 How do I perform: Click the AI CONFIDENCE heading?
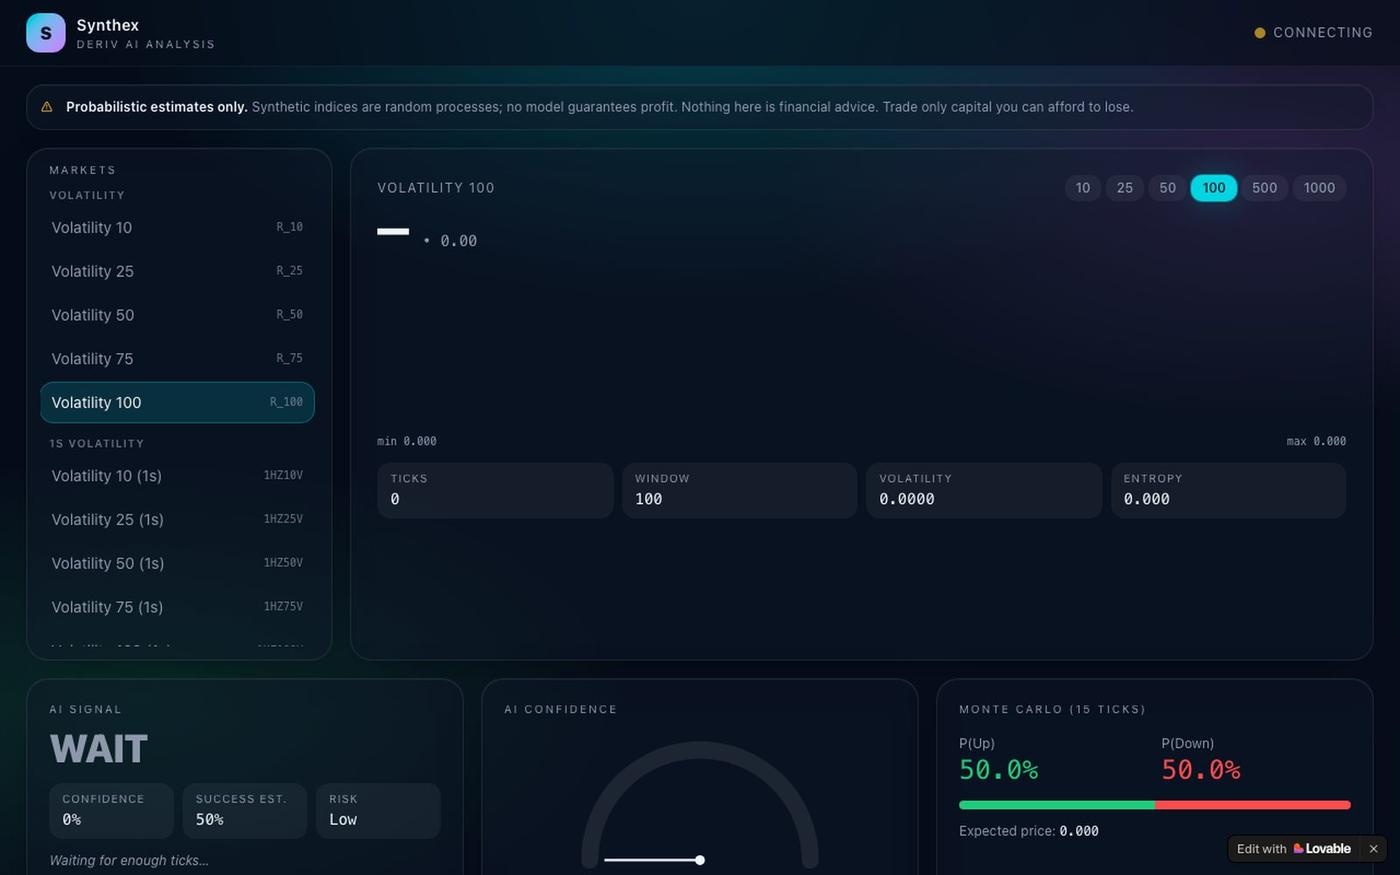click(561, 709)
